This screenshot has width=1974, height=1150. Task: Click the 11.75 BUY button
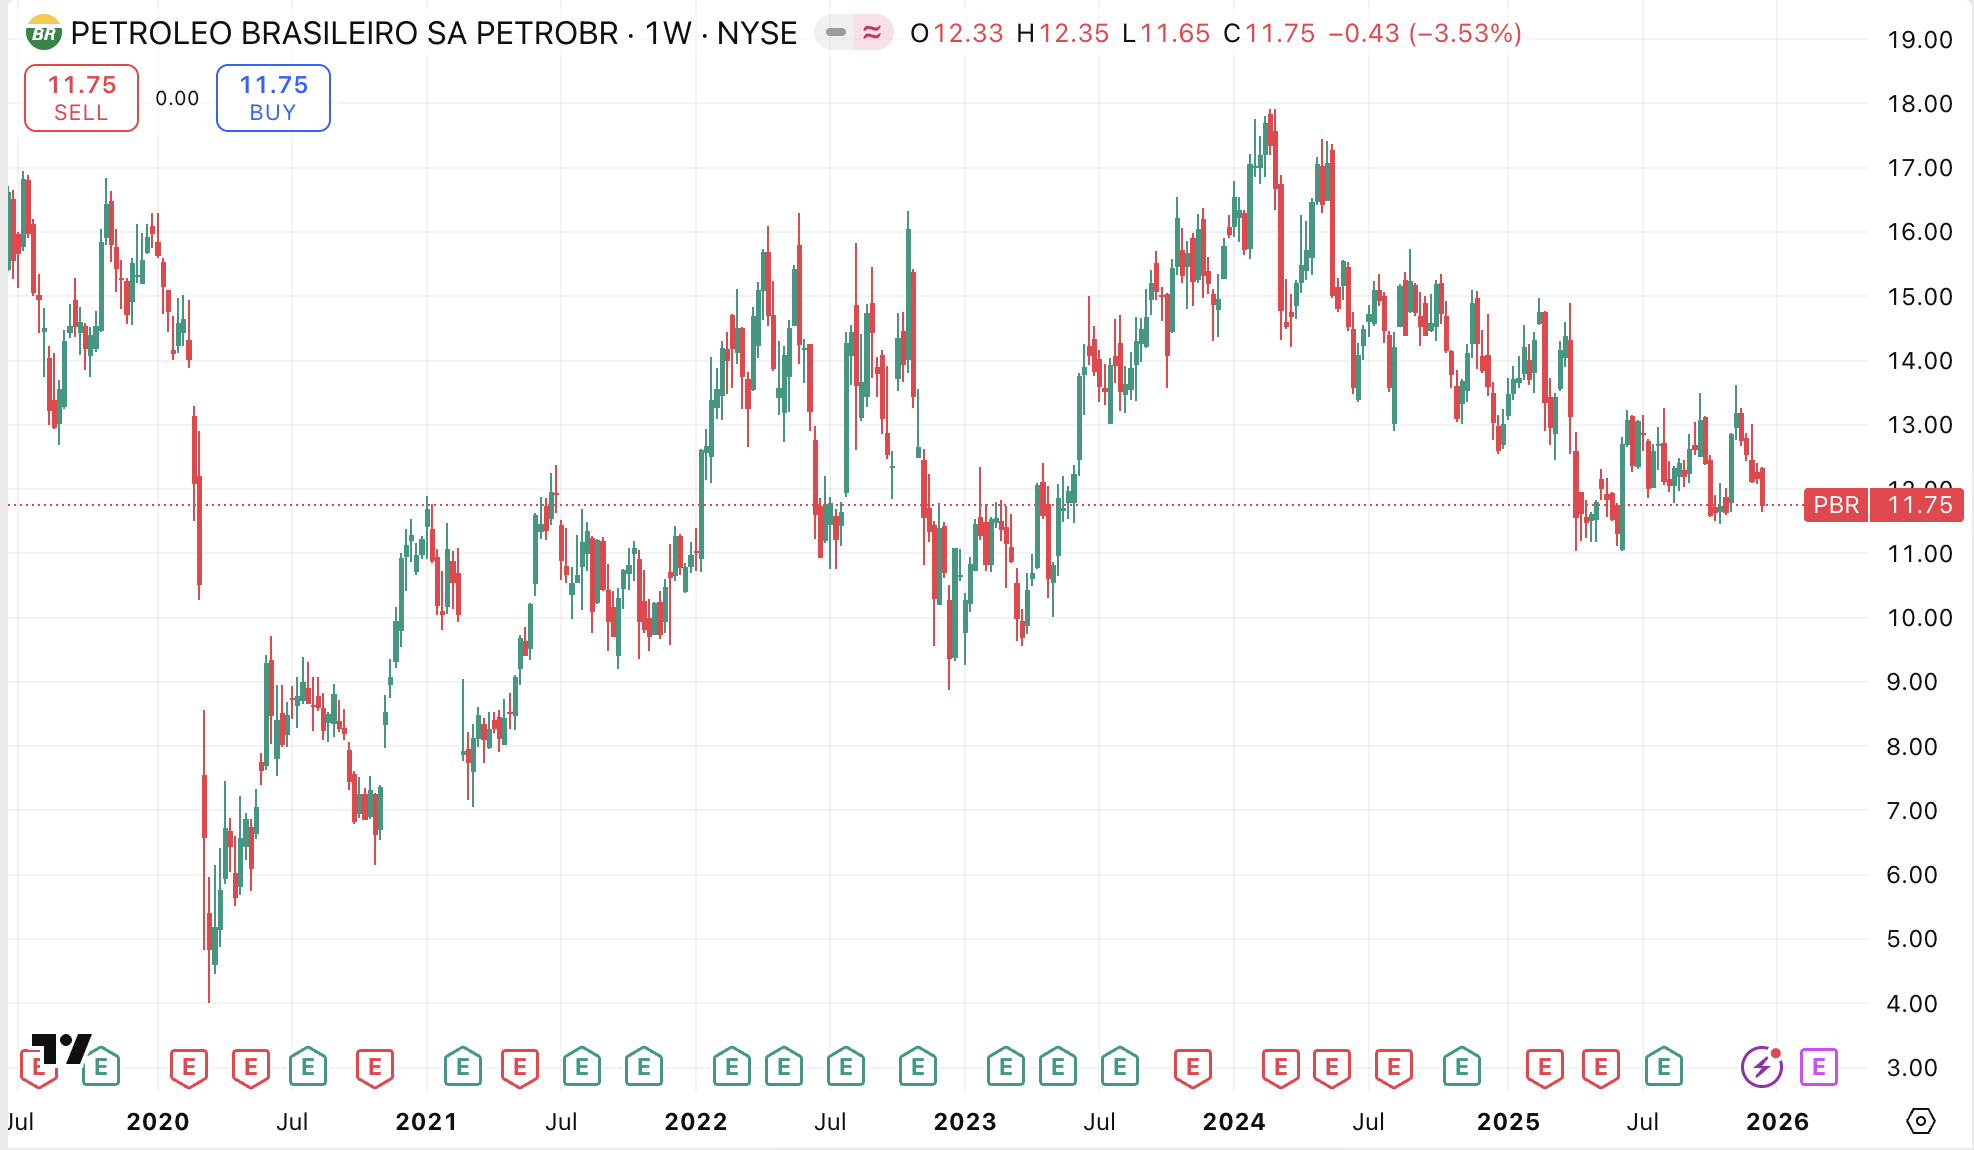coord(273,98)
